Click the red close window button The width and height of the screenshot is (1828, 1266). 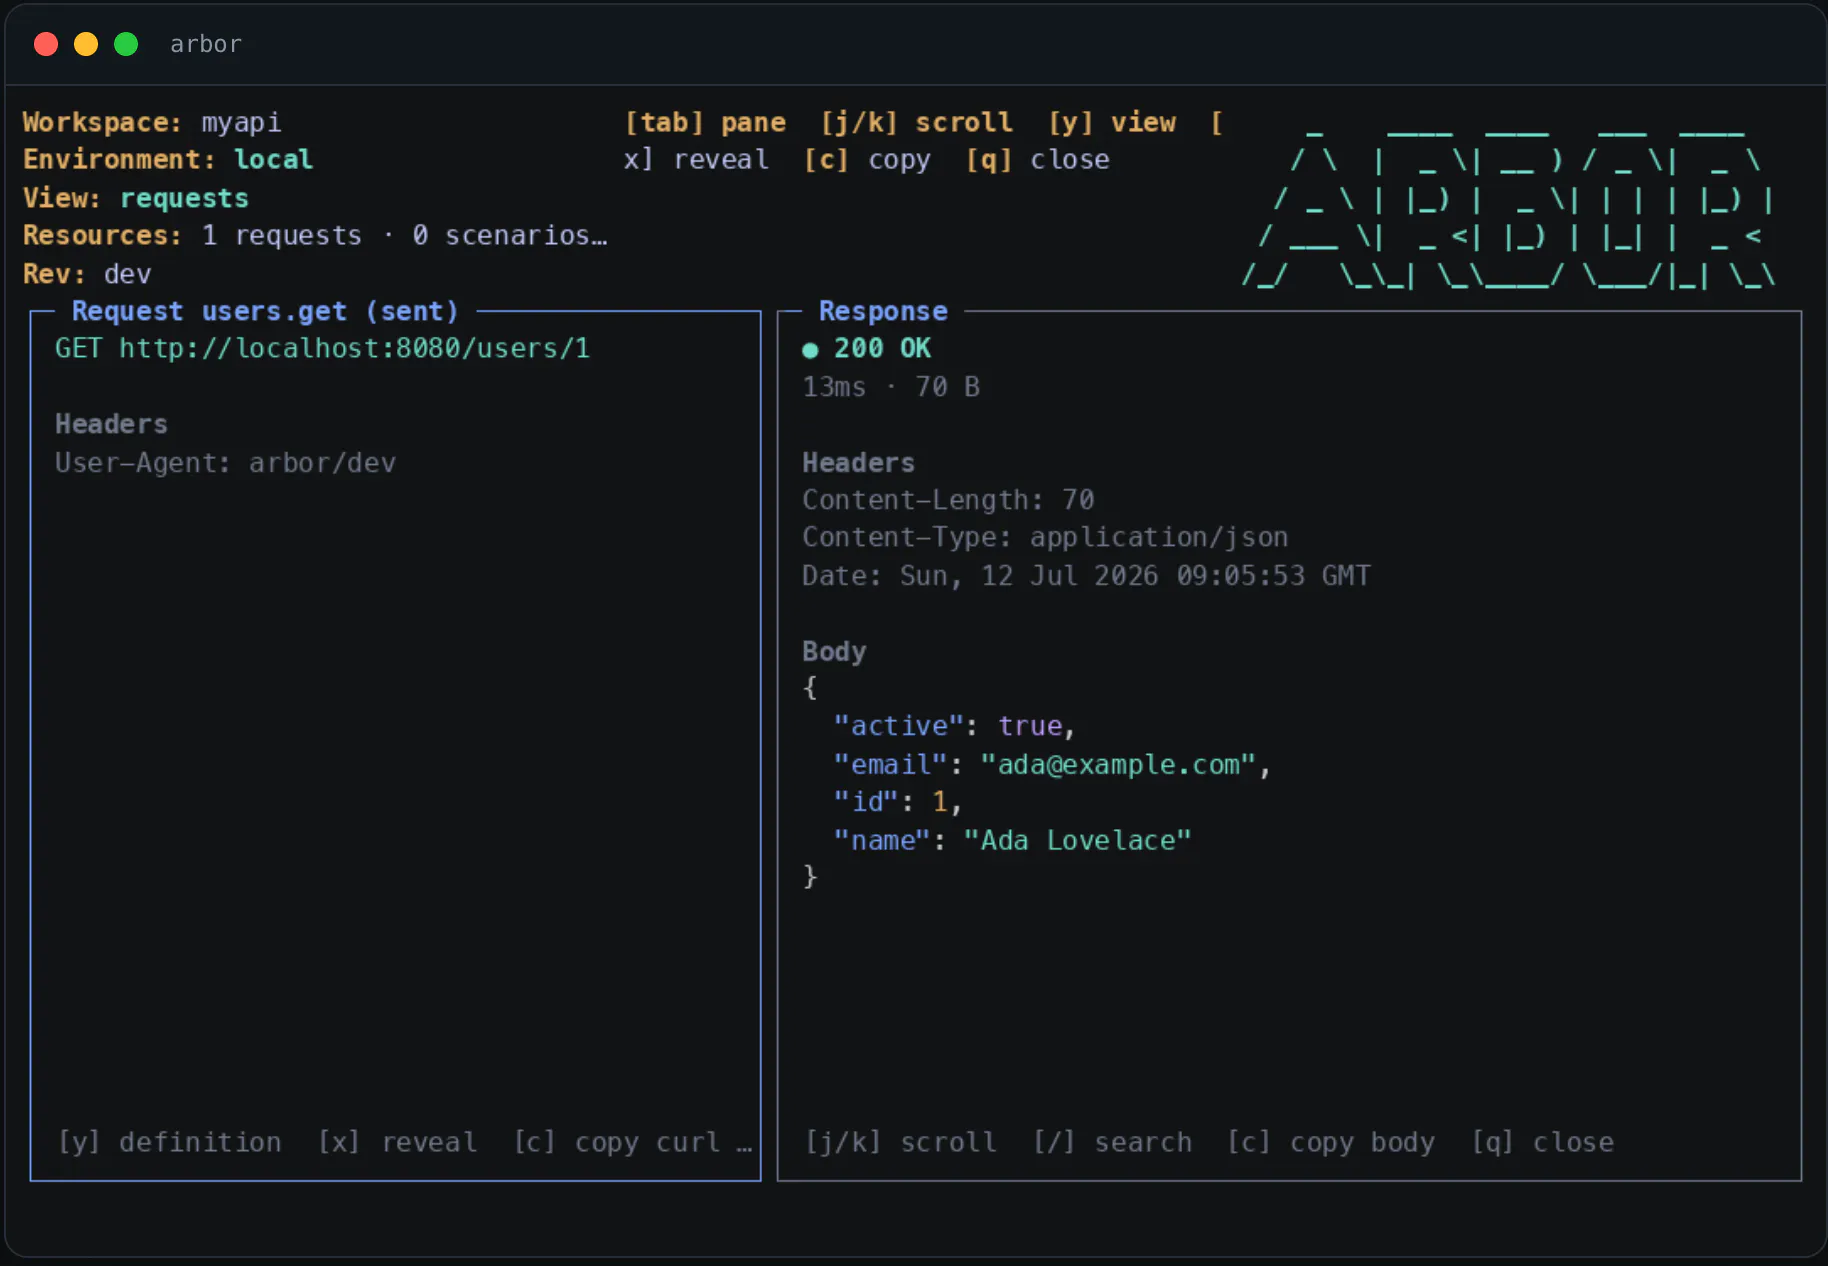pyautogui.click(x=46, y=44)
